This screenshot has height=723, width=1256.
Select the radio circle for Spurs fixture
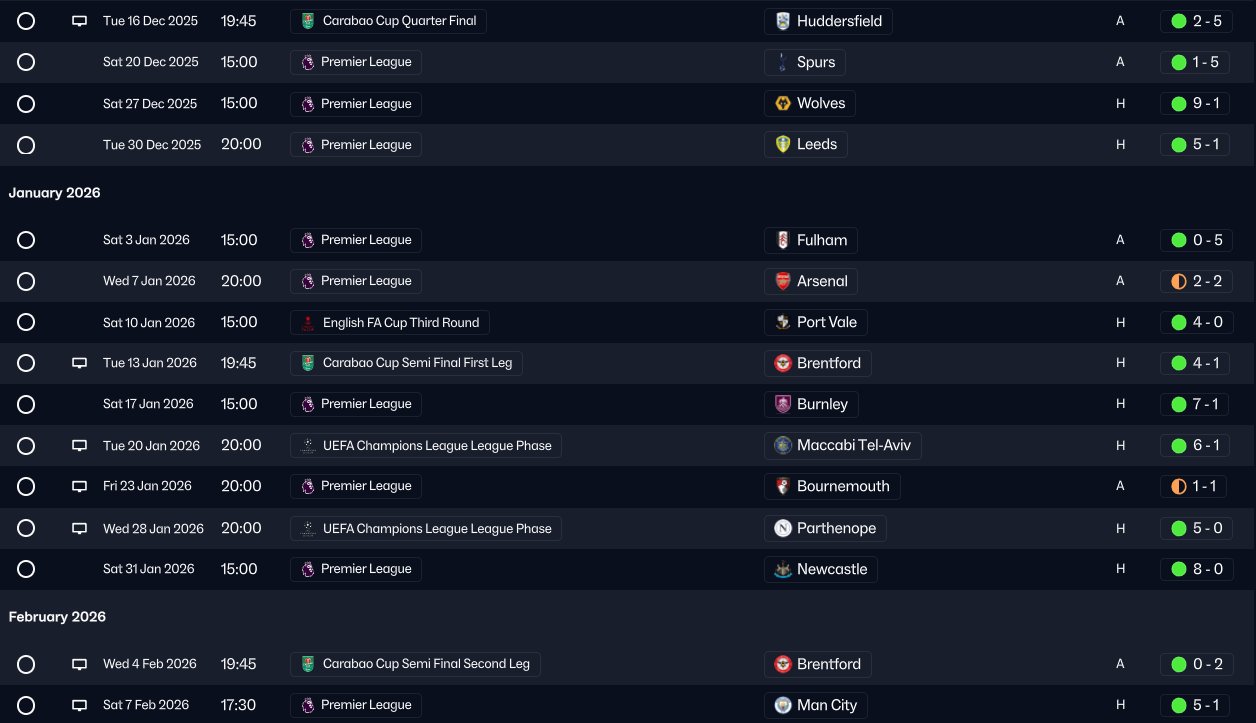(26, 62)
